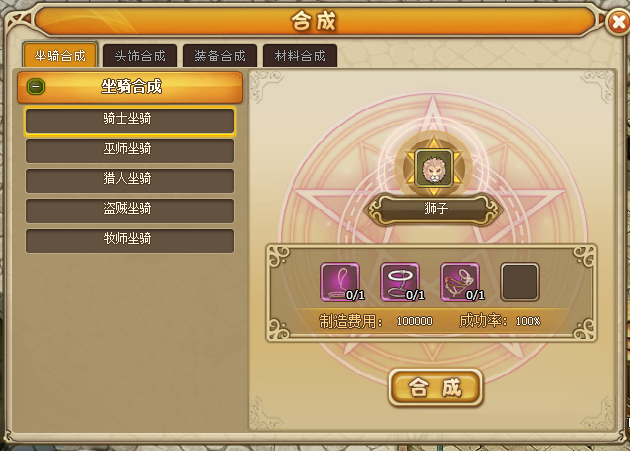This screenshot has height=451, width=630.
Task: Select the bridle harness material slot
Action: pos(460,282)
